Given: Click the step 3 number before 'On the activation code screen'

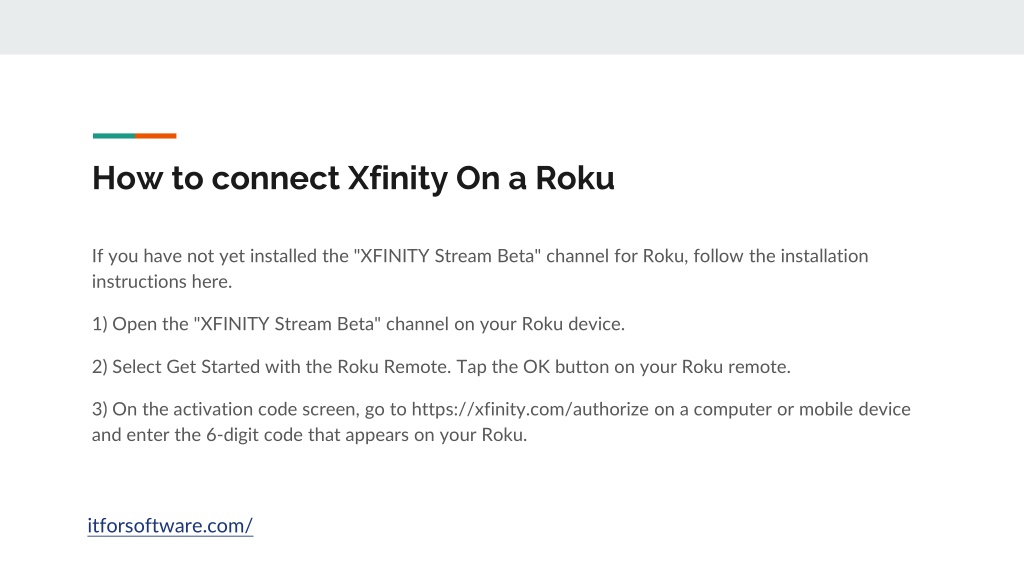Looking at the screenshot, I should pyautogui.click(x=99, y=409).
